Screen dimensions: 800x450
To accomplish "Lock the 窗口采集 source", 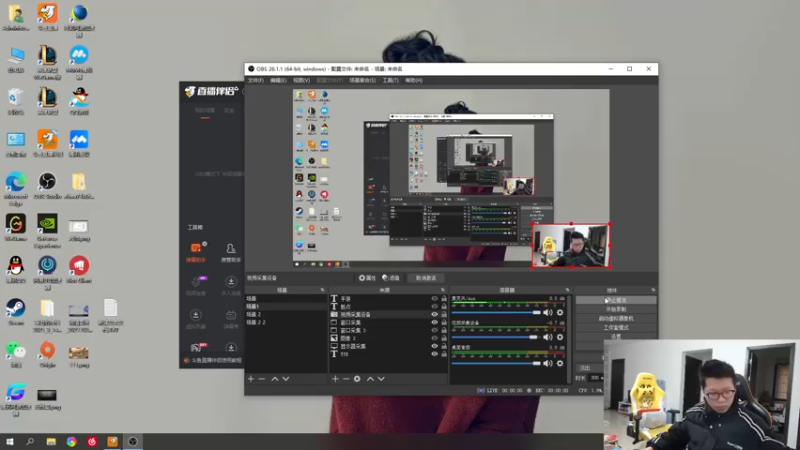I will click(x=444, y=322).
